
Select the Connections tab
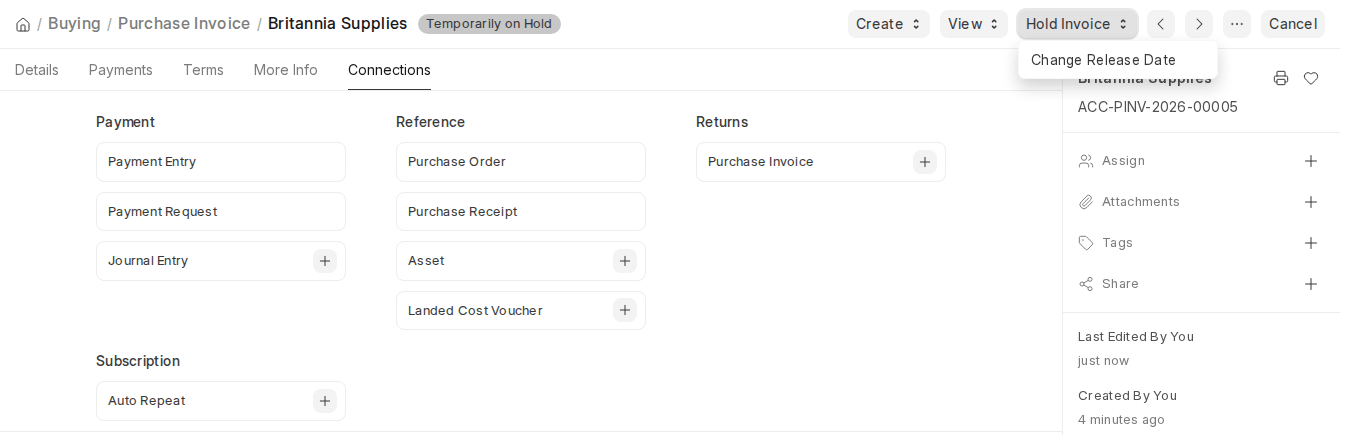click(389, 70)
